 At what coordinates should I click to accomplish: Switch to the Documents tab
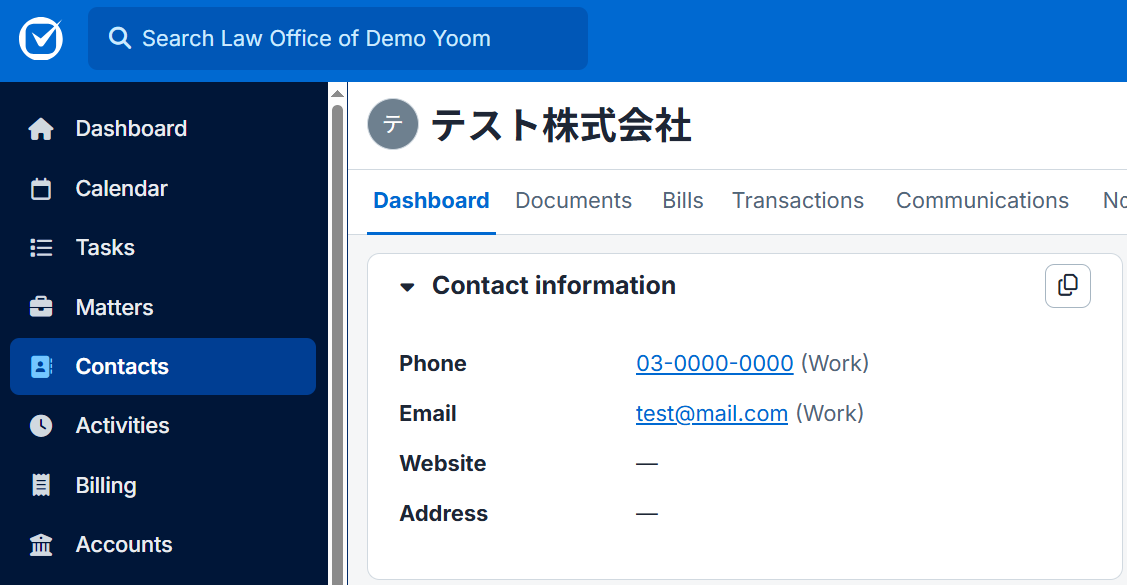click(574, 201)
